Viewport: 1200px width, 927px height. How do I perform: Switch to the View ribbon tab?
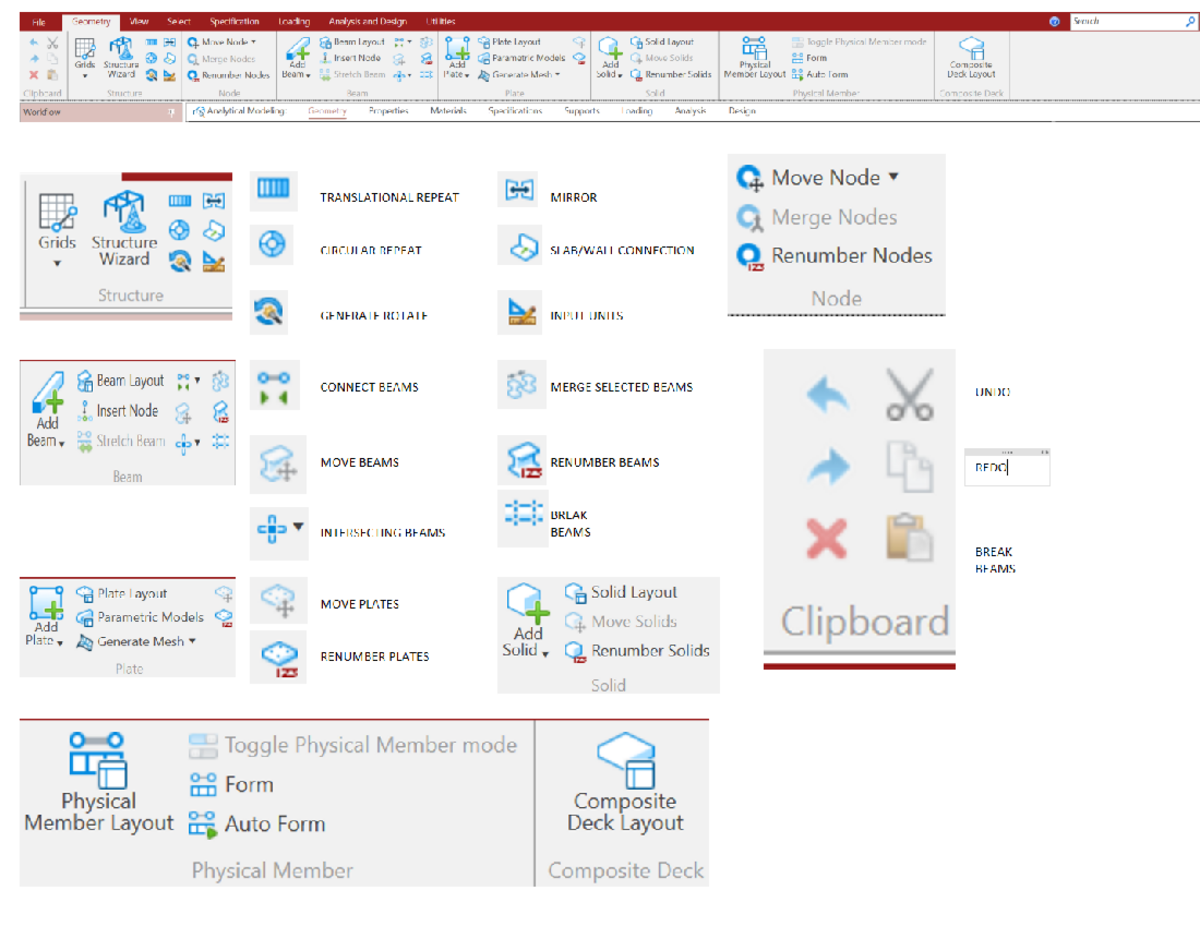[x=138, y=20]
